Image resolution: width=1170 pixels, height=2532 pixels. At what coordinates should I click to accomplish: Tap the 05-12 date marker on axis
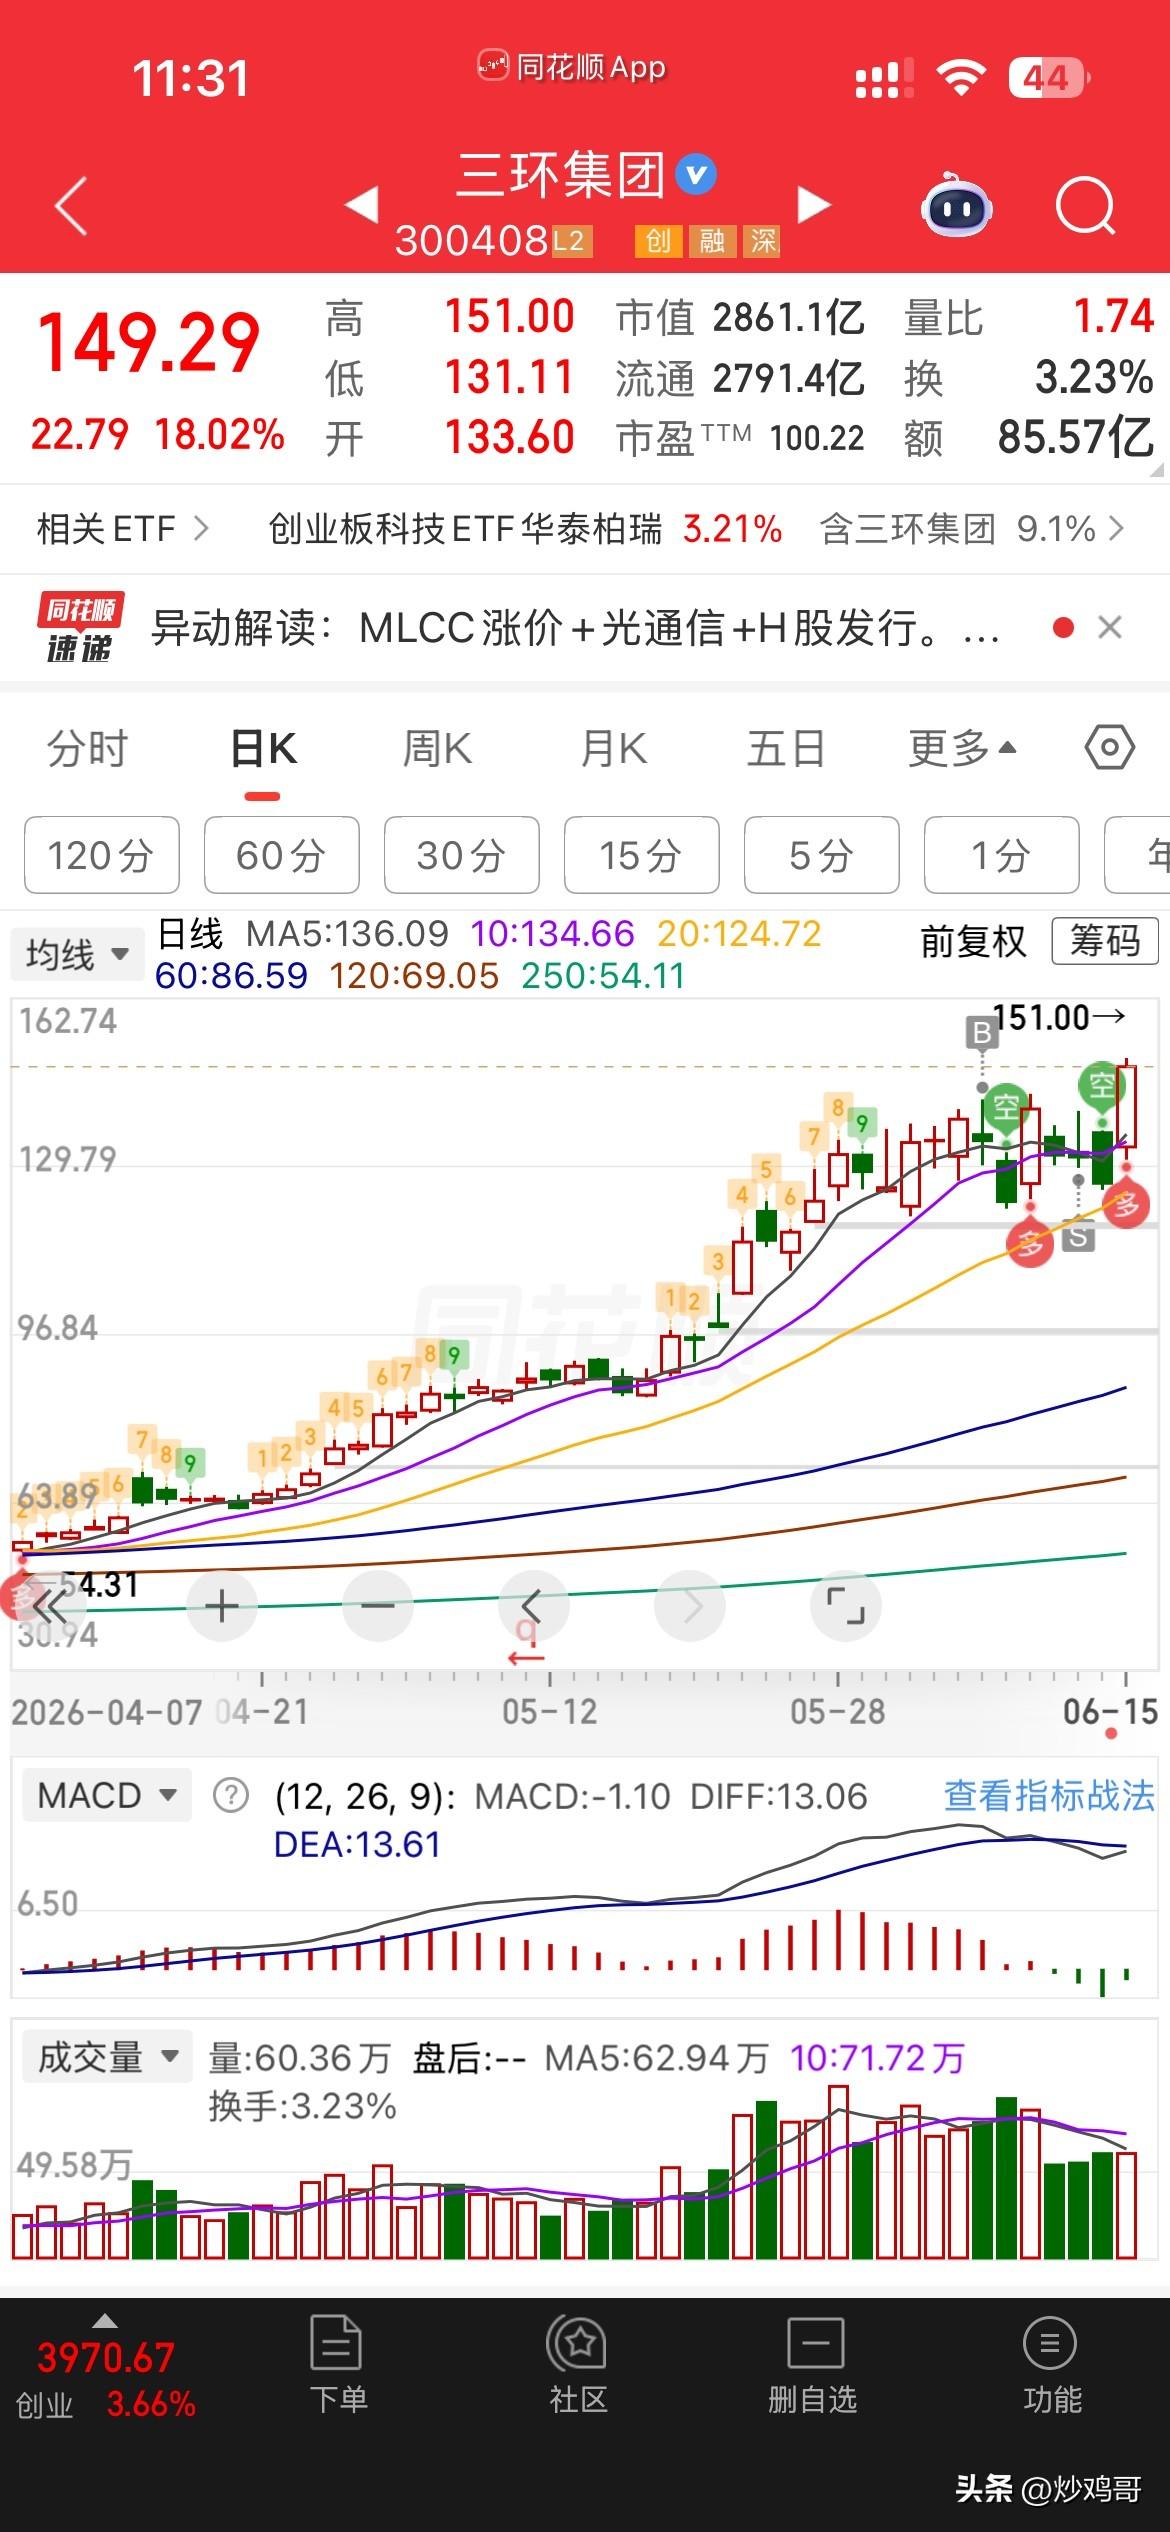point(549,1711)
